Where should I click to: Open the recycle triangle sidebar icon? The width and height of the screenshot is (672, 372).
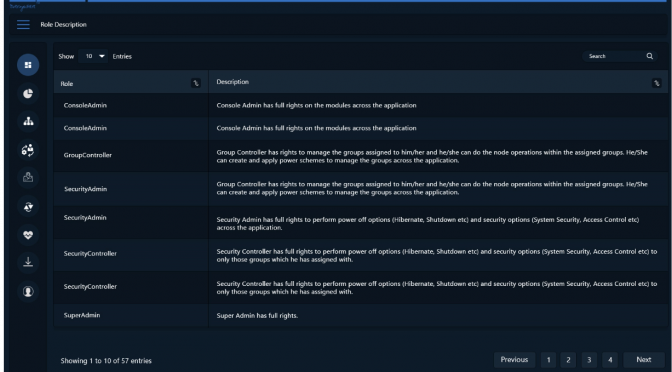click(x=28, y=207)
